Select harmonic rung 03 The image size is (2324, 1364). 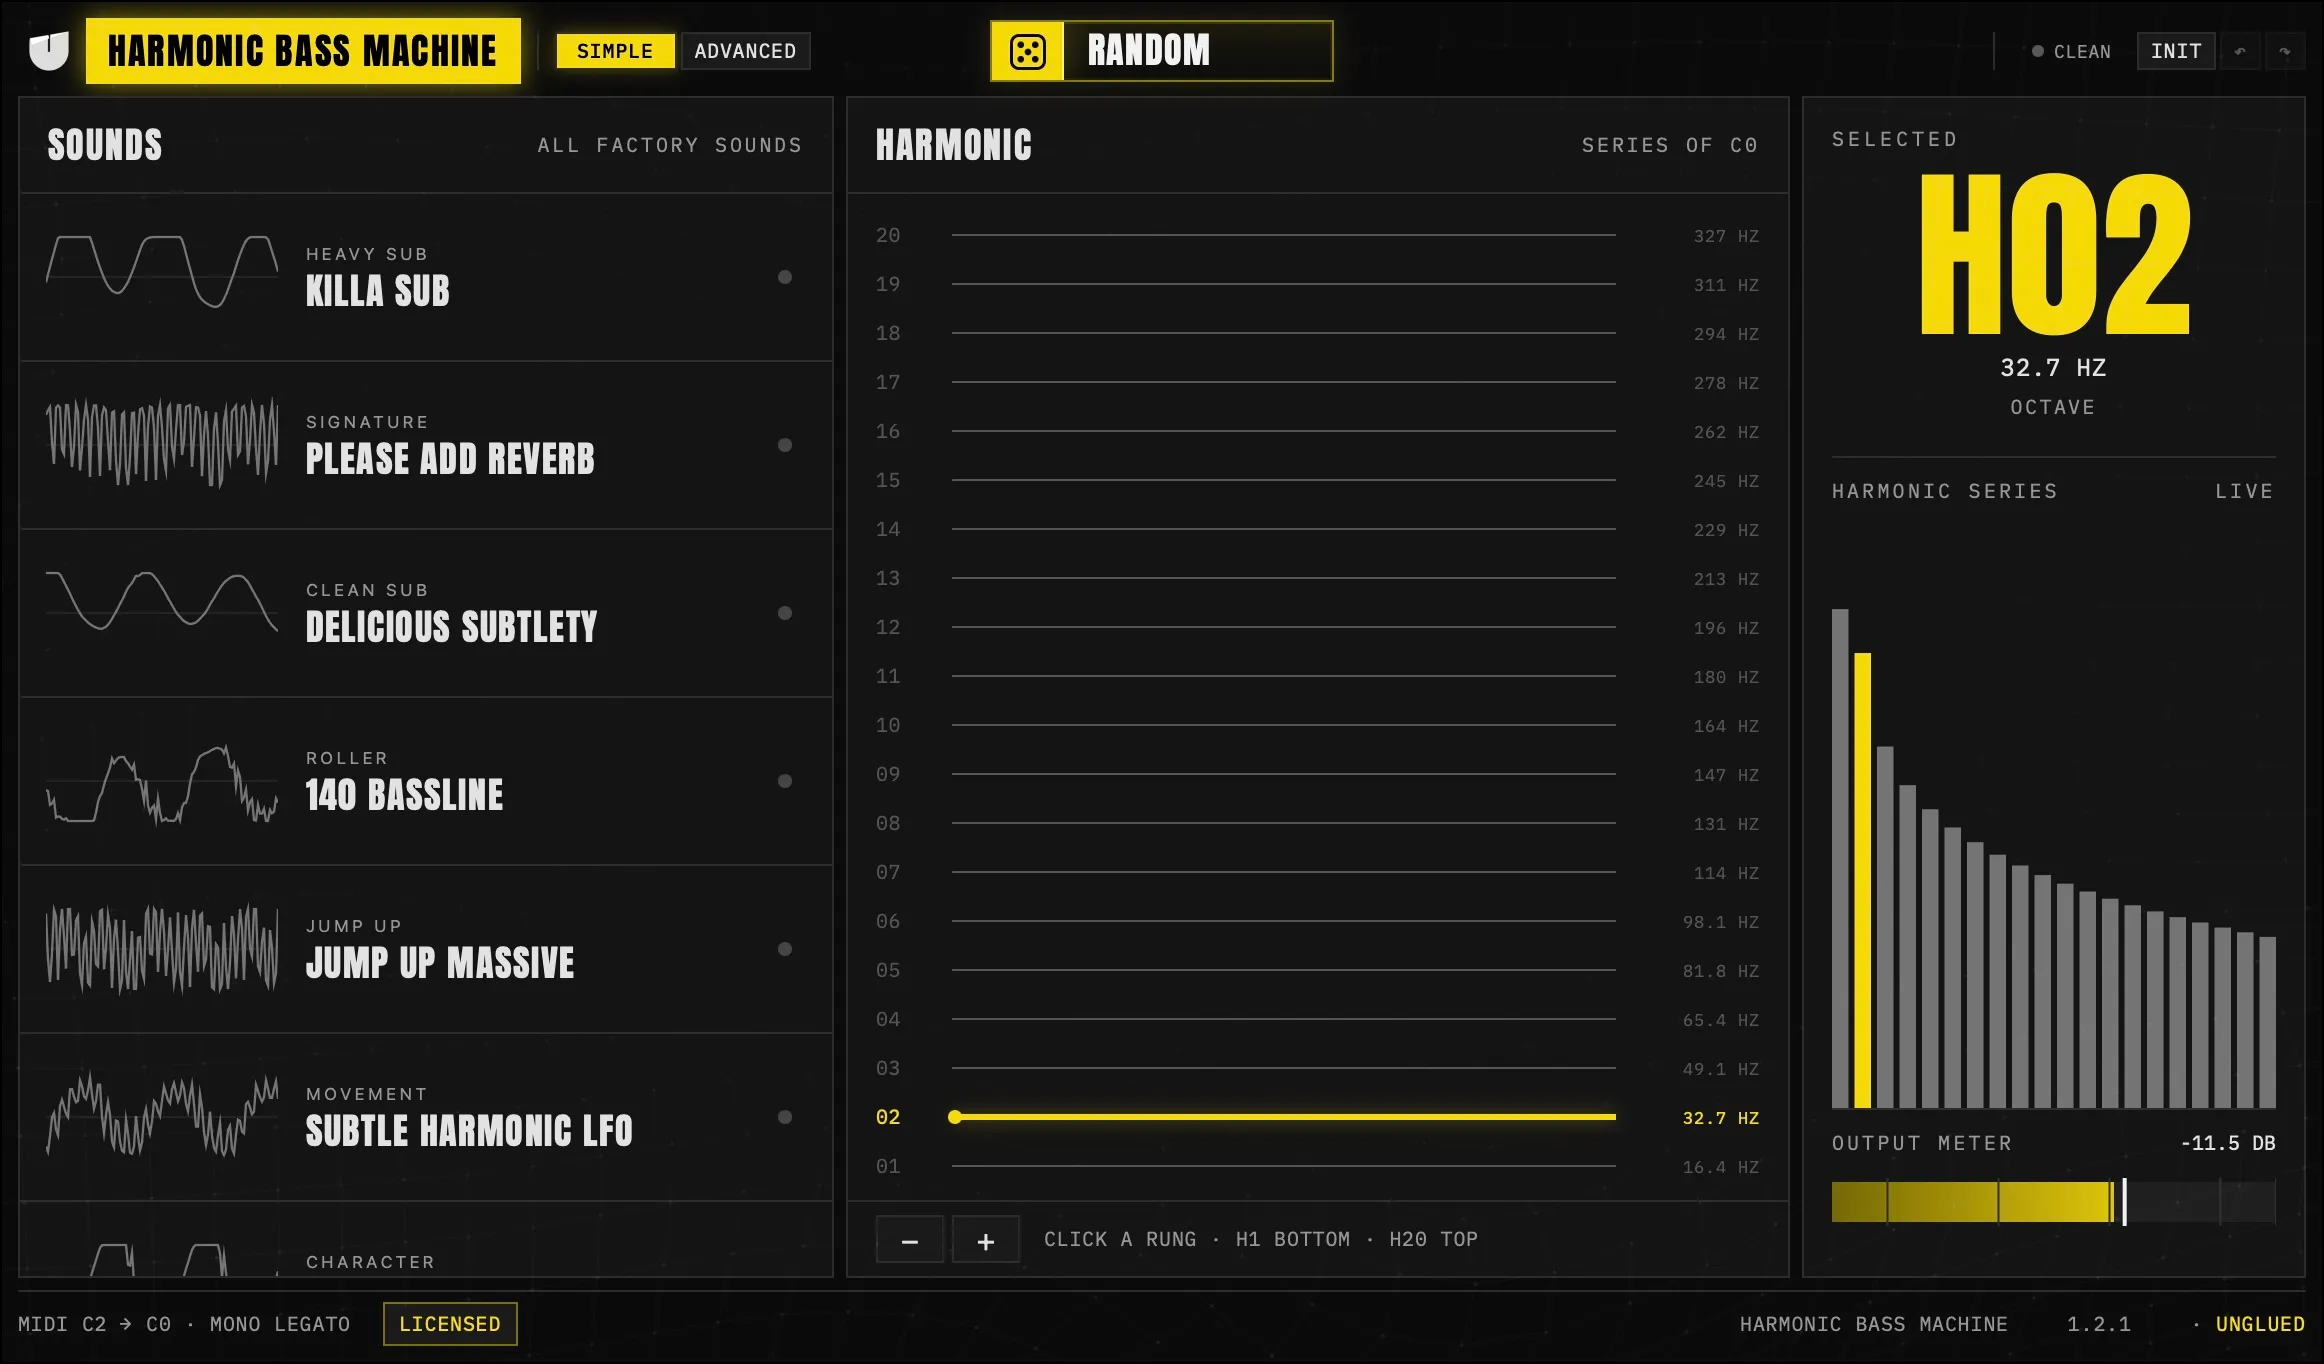point(1283,1068)
